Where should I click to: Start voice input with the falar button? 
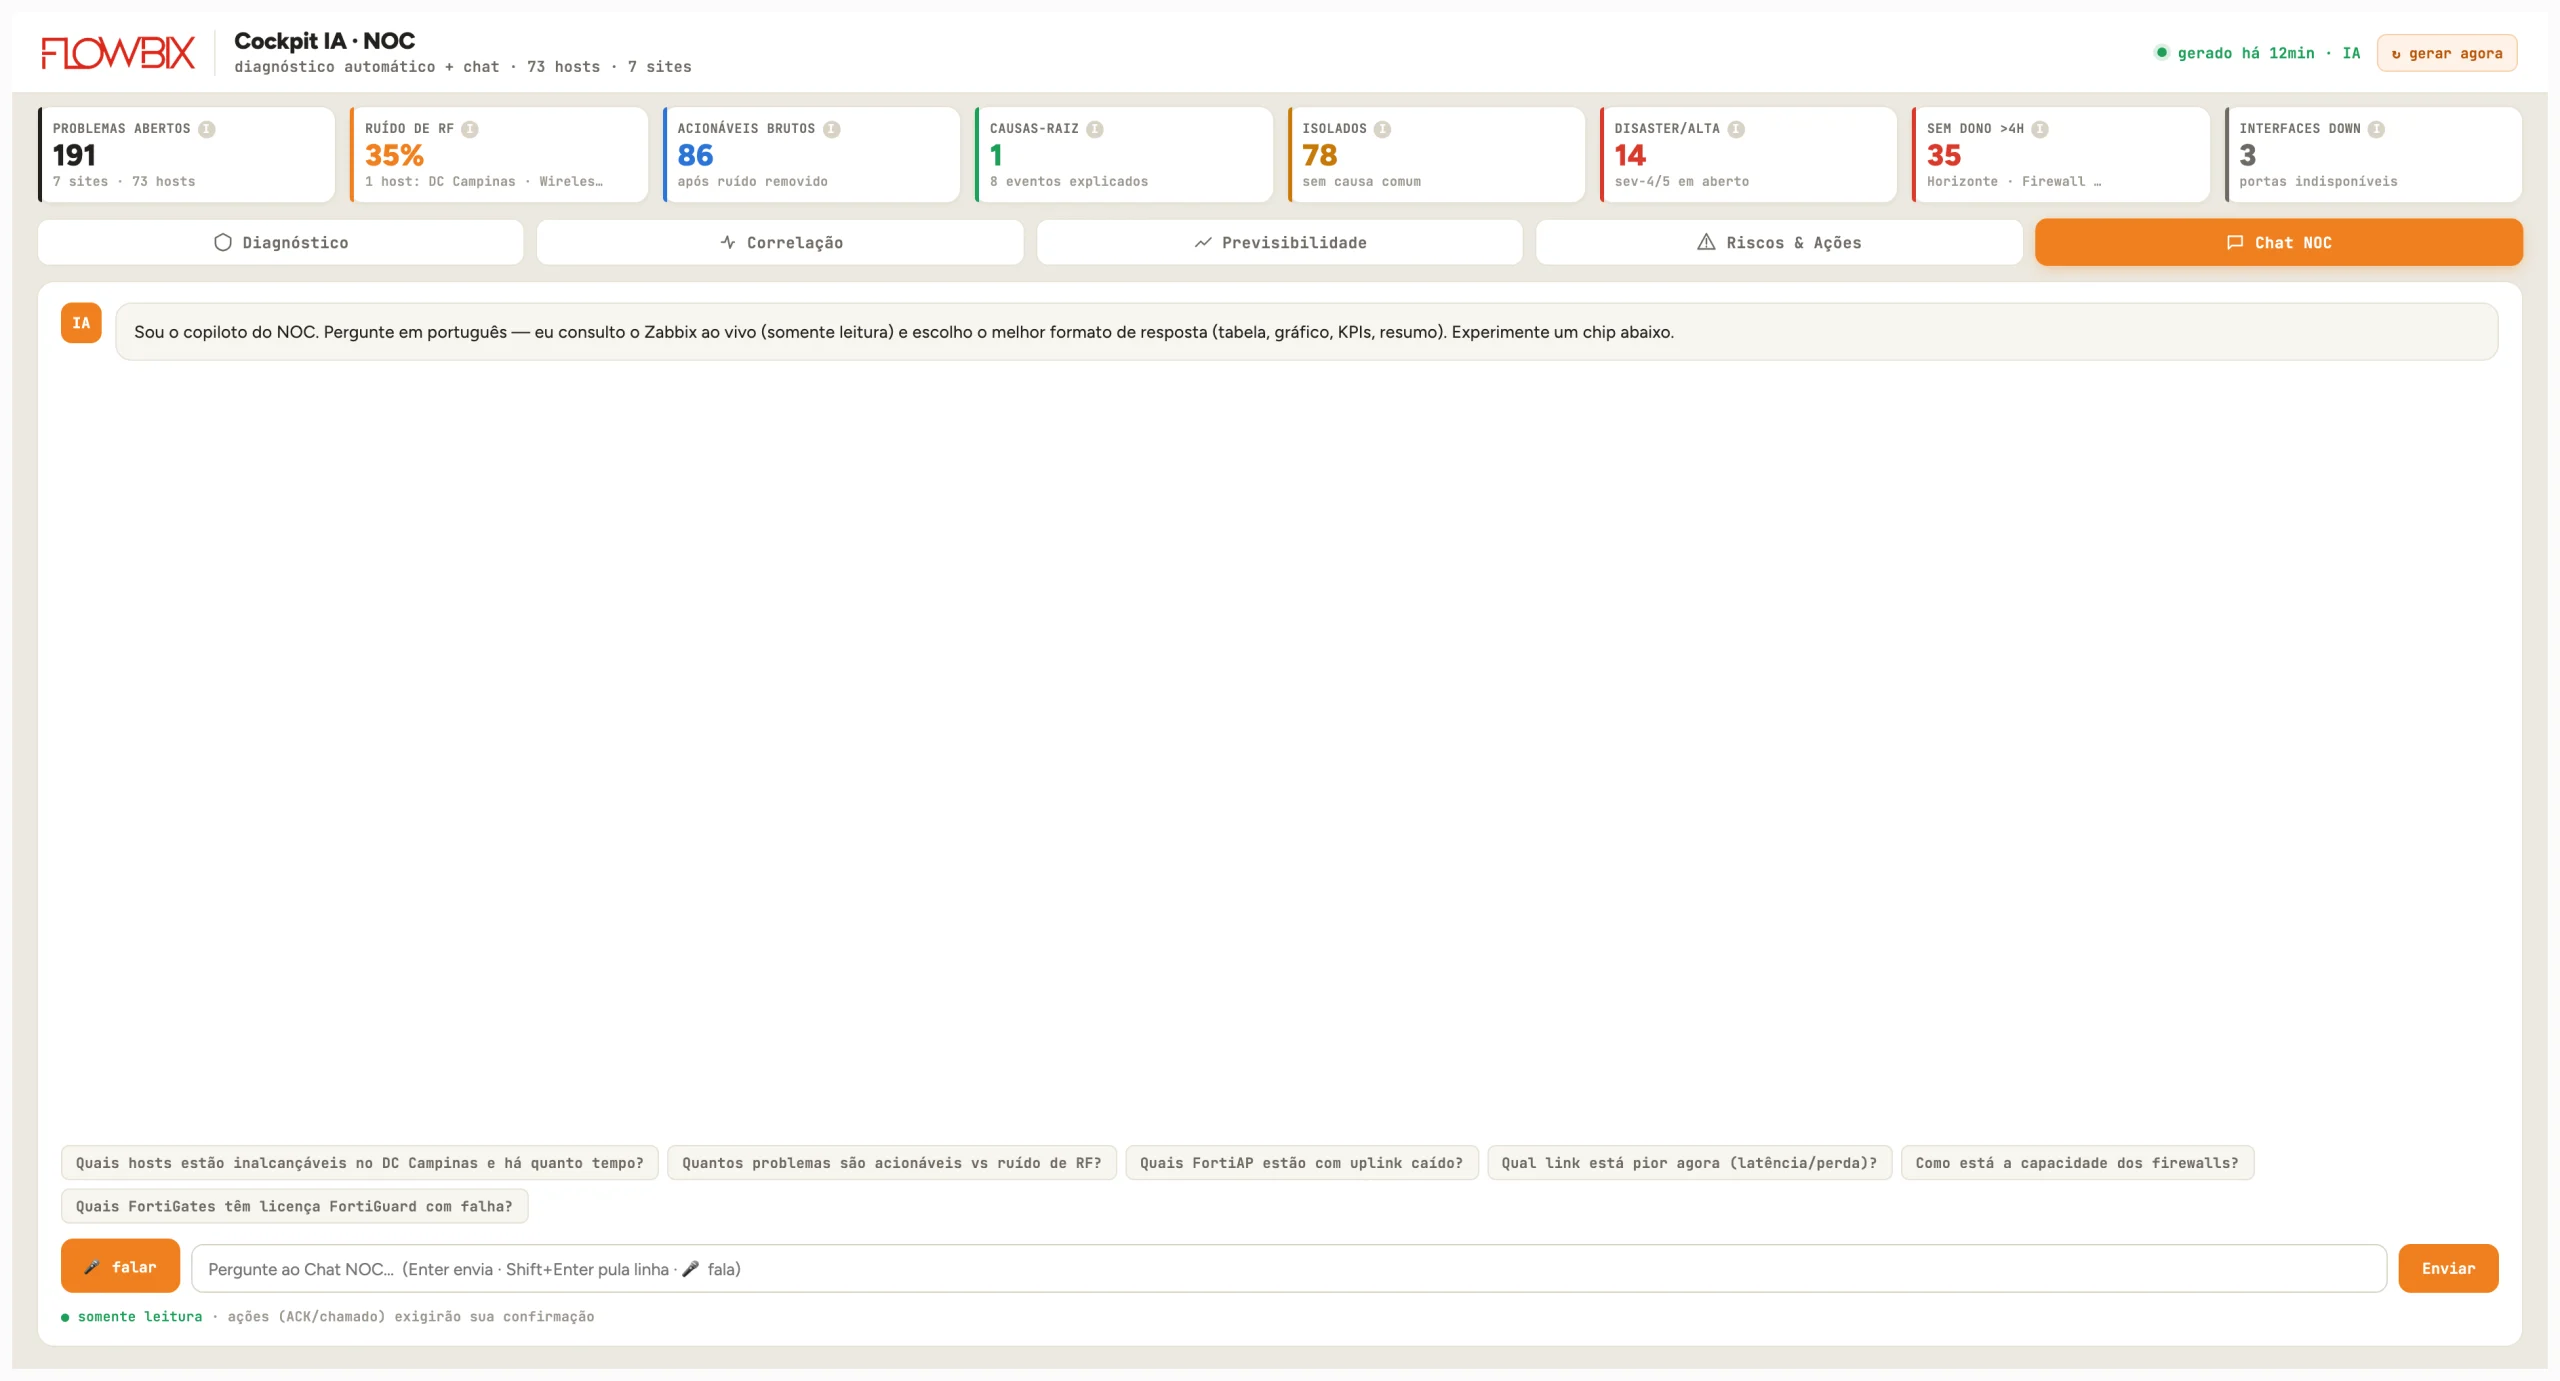[120, 1266]
